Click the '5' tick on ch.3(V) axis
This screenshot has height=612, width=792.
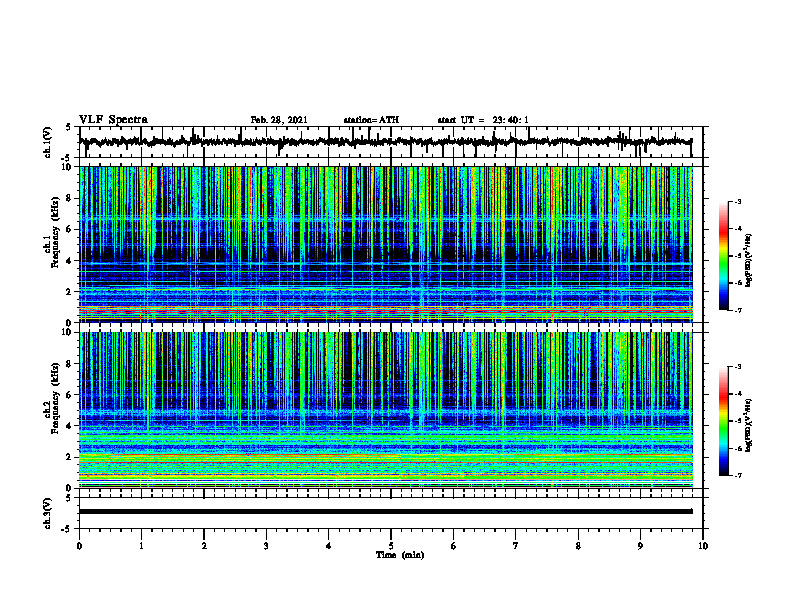(x=68, y=498)
